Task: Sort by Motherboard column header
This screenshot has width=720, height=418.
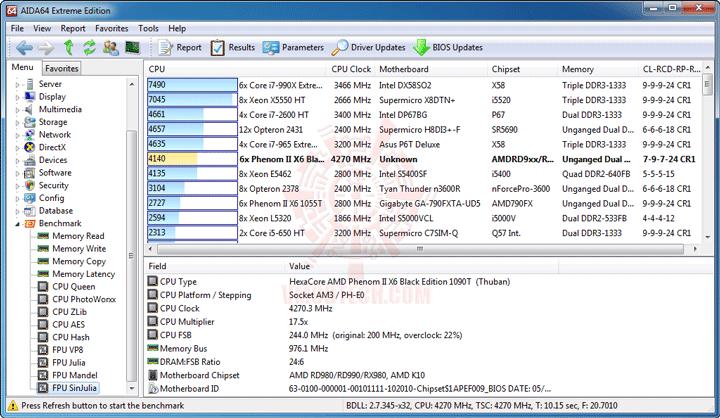Action: click(431, 69)
